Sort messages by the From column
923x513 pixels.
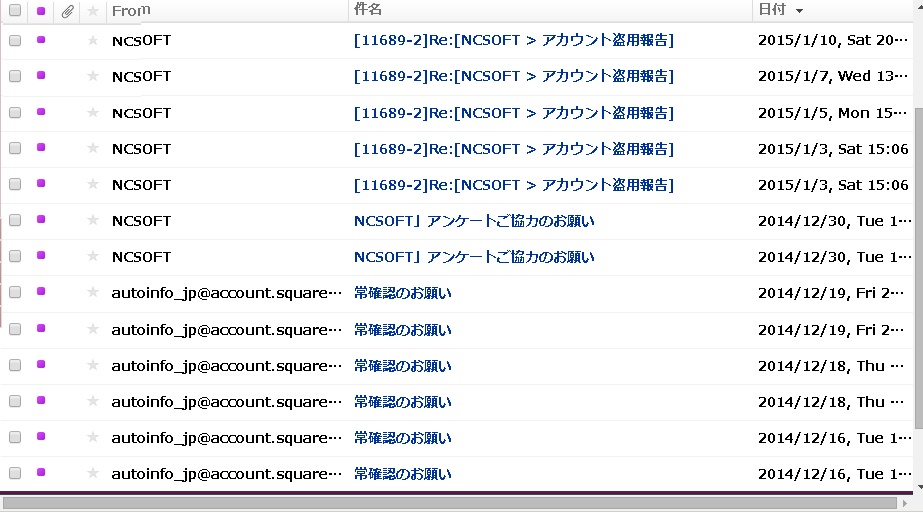(x=130, y=10)
